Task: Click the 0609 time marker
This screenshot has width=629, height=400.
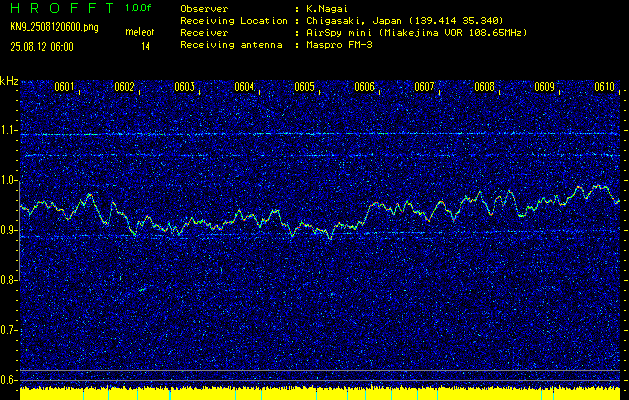Action: pos(544,87)
